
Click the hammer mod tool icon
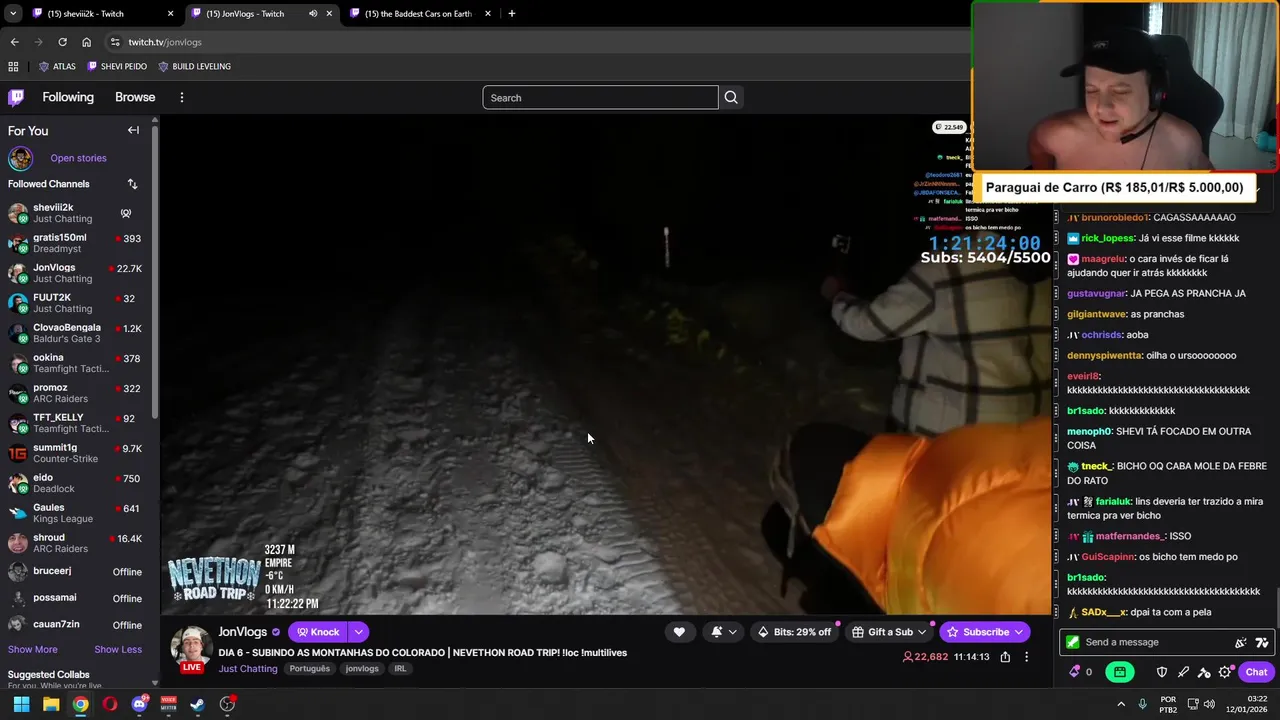pos(1204,672)
